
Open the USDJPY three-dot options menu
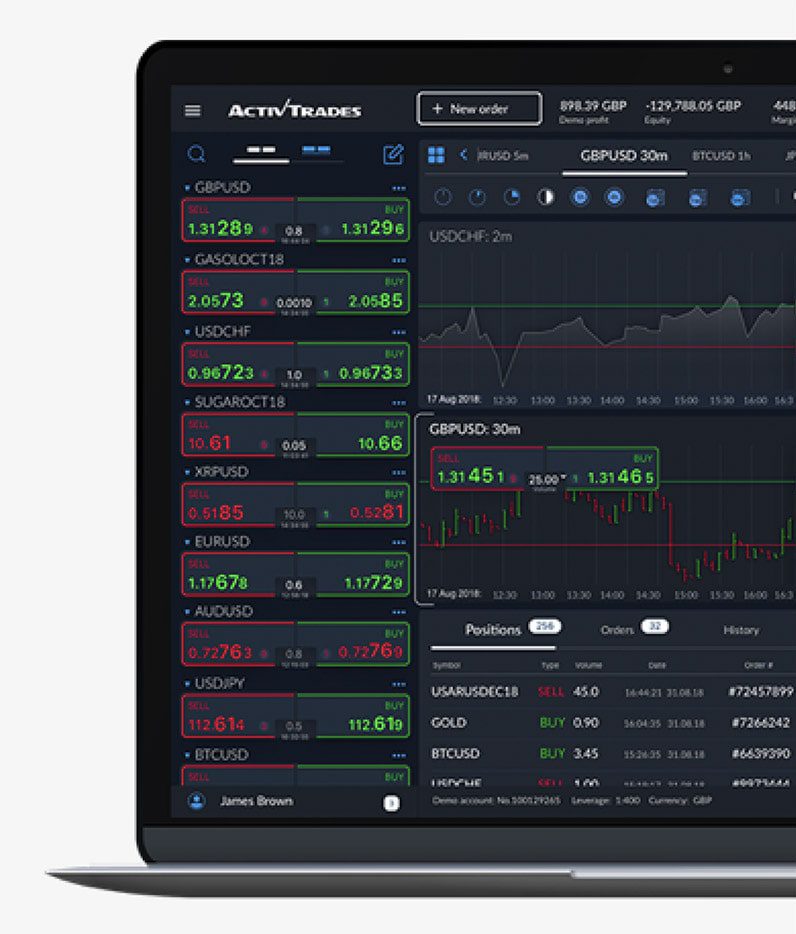click(x=399, y=684)
